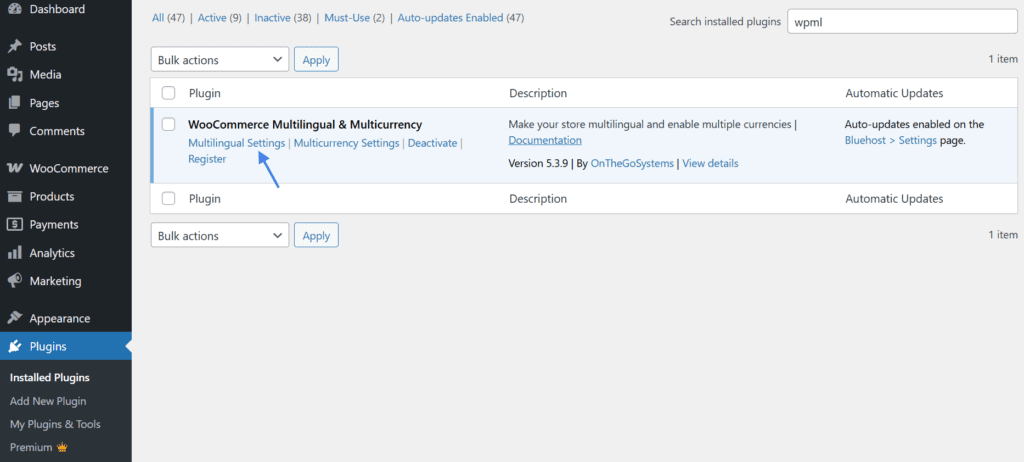
Task: Click the Plugins plug icon
Action: pos(14,346)
